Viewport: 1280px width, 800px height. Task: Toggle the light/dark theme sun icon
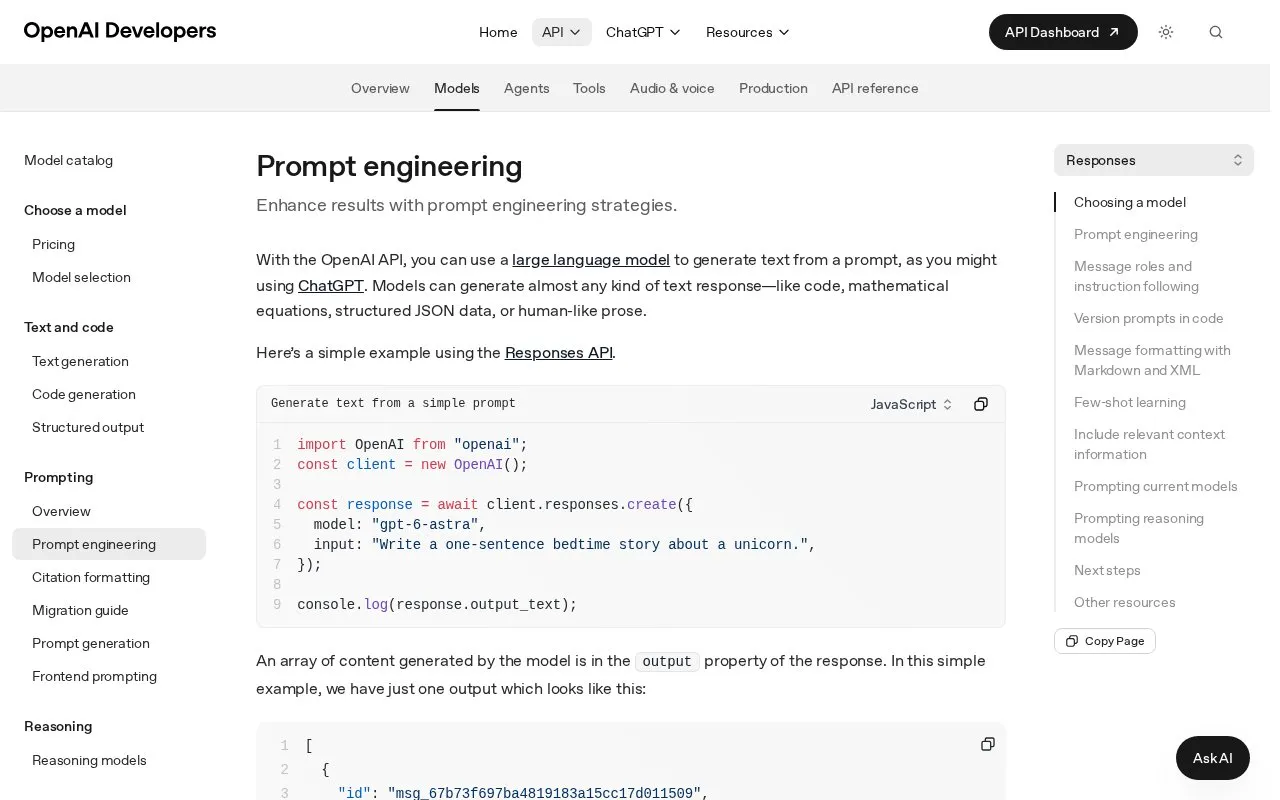point(1166,32)
